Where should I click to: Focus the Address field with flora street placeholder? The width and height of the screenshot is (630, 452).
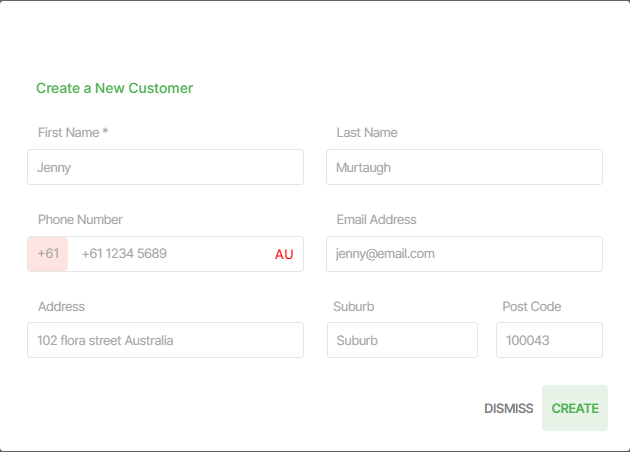(x=165, y=340)
